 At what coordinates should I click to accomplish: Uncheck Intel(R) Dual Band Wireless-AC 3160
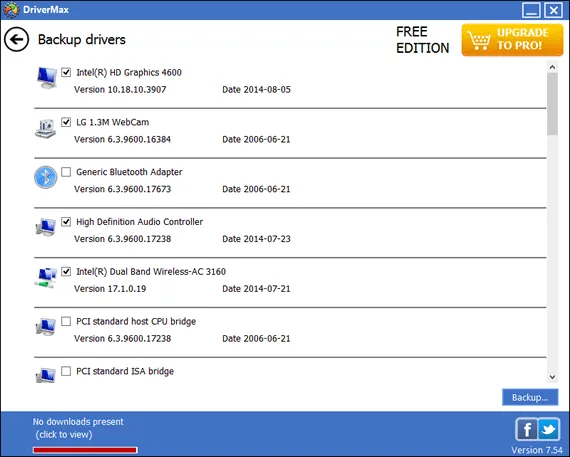[66, 271]
